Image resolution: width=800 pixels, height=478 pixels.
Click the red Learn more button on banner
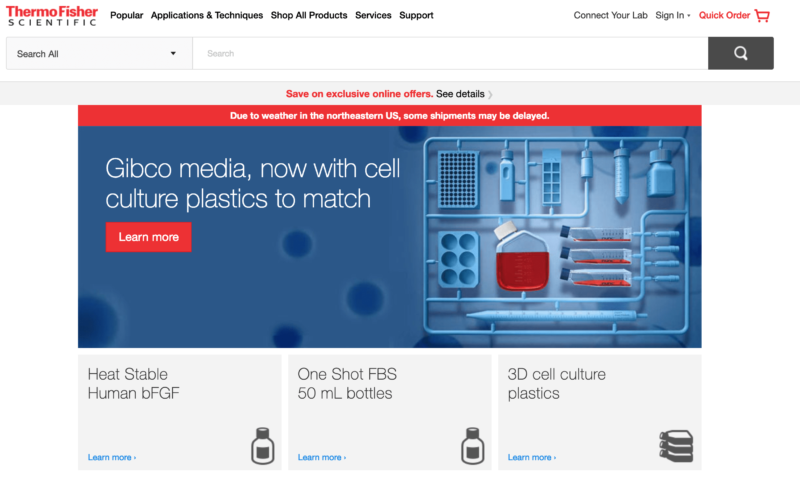point(148,237)
